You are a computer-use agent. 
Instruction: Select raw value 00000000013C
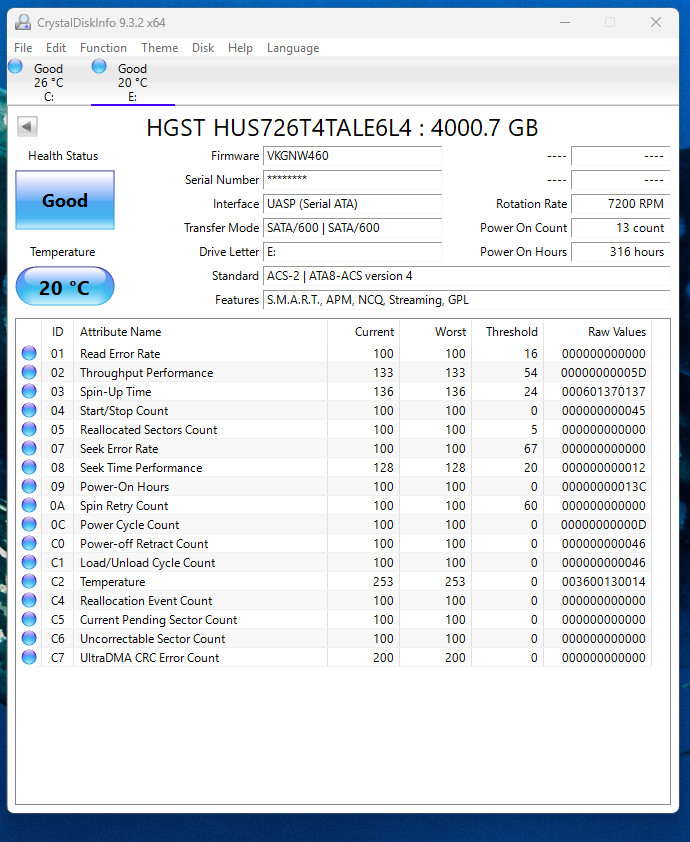click(x=604, y=487)
